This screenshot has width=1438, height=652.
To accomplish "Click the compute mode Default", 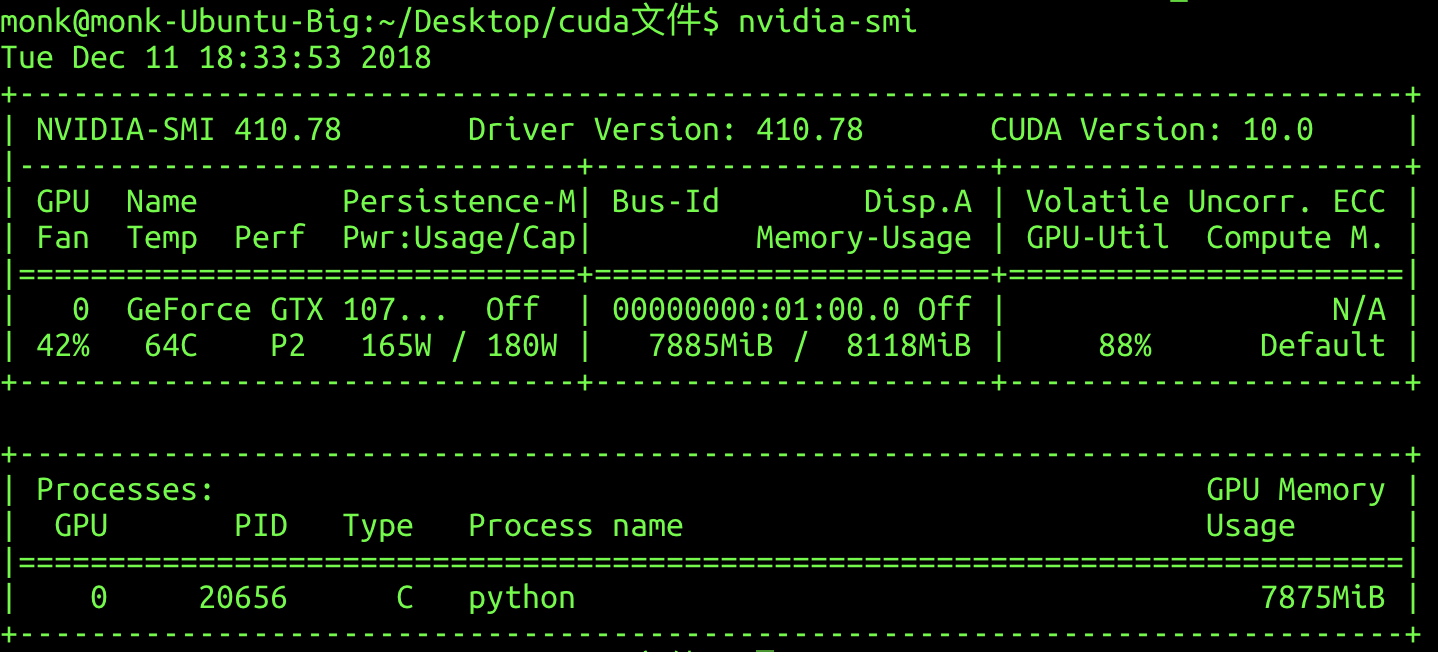I will point(1322,346).
